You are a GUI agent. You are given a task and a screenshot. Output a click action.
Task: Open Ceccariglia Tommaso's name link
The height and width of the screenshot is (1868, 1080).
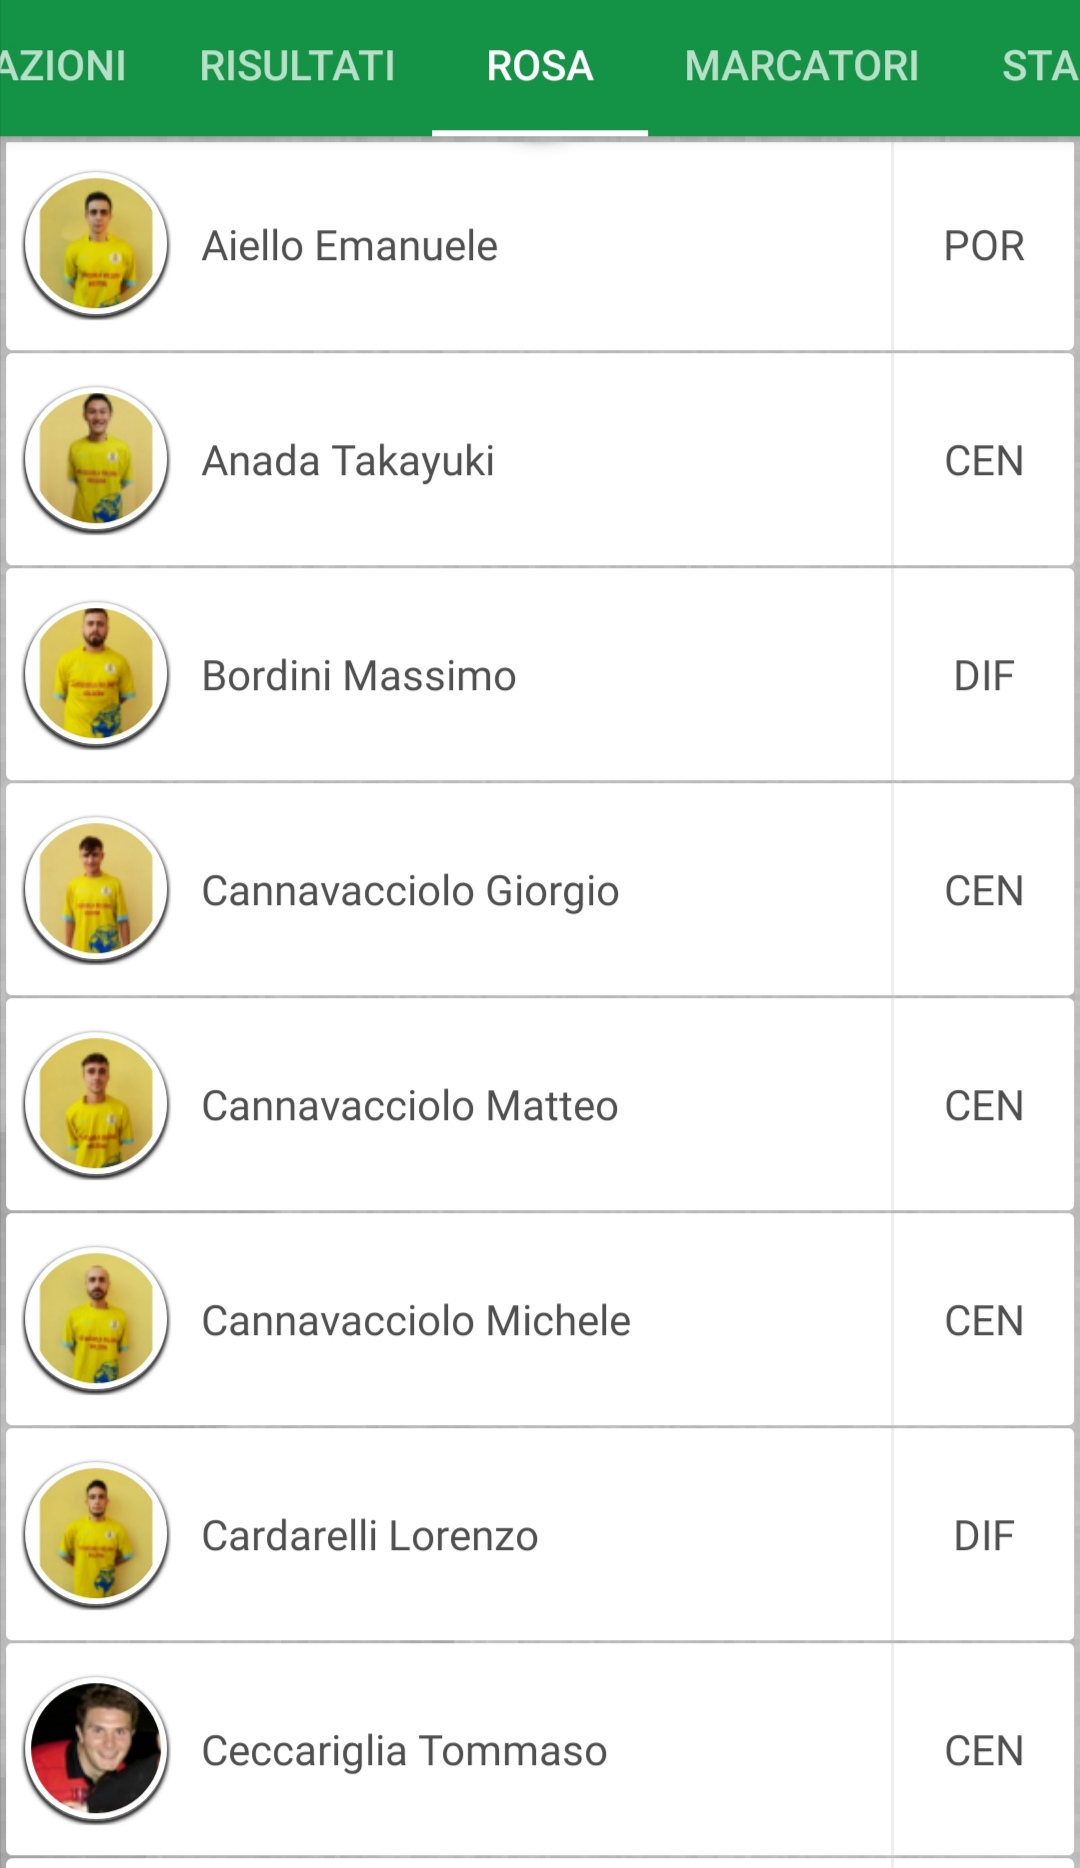click(404, 1751)
